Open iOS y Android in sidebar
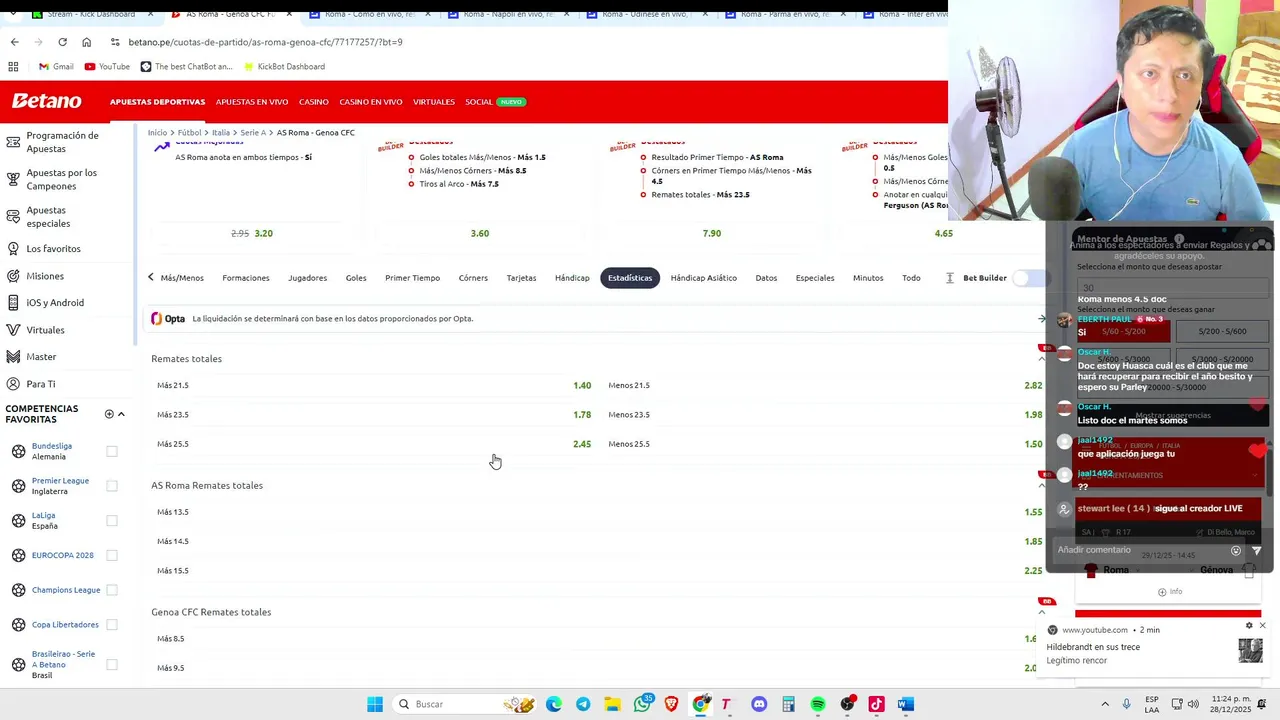The width and height of the screenshot is (1280, 720). [x=55, y=302]
